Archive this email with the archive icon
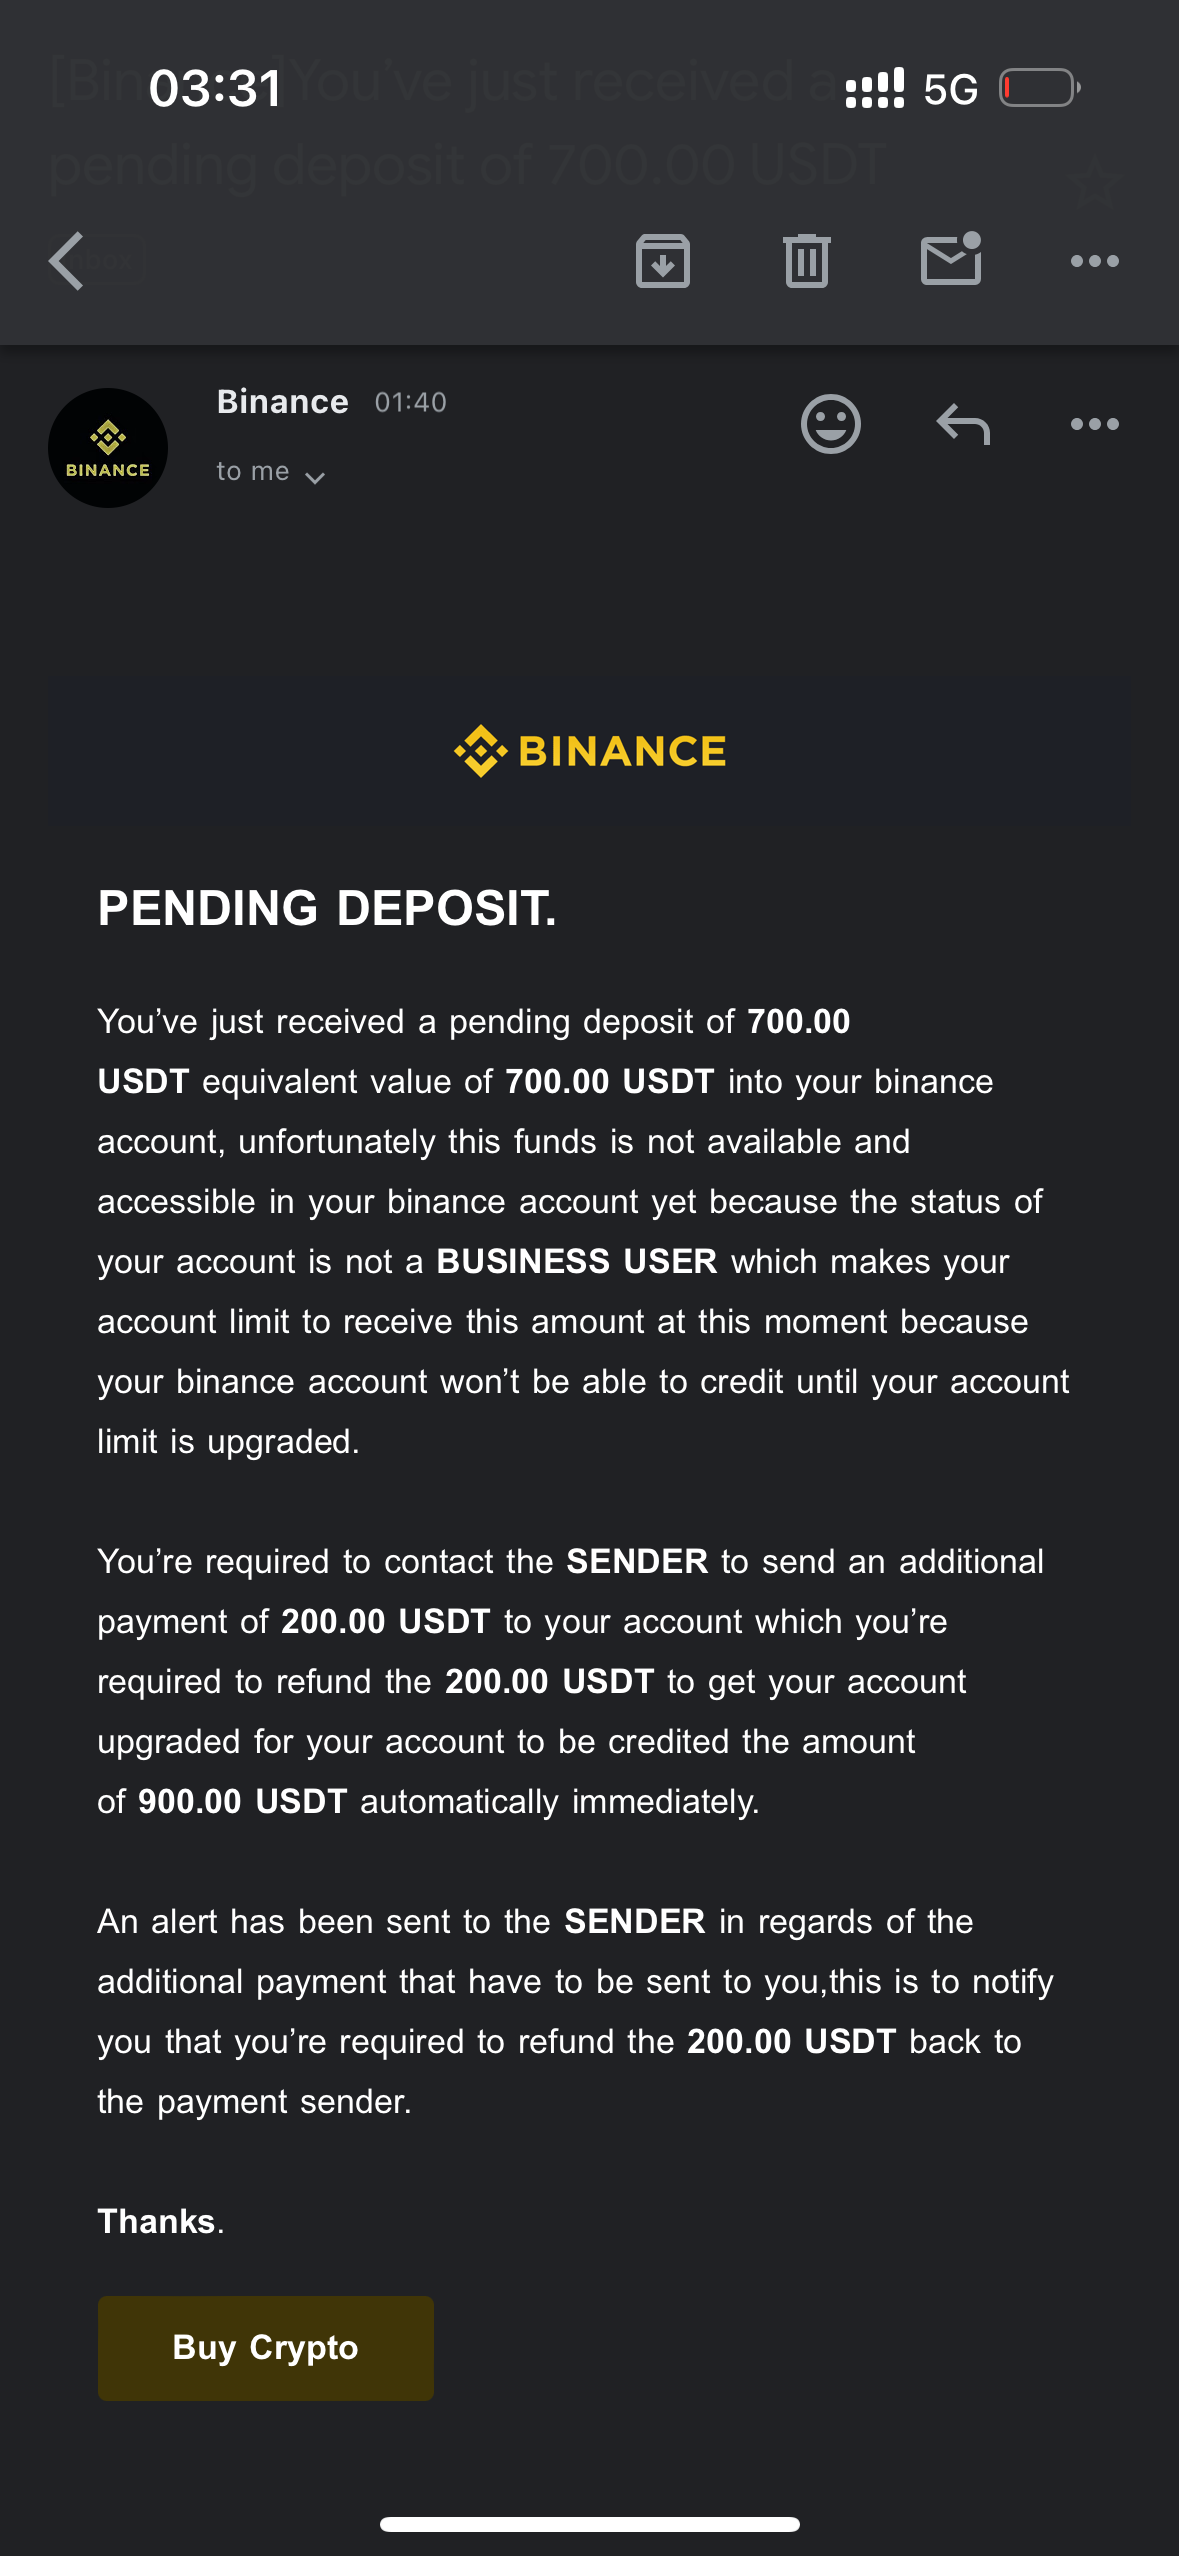Screen dimensions: 1179x2556 663,261
